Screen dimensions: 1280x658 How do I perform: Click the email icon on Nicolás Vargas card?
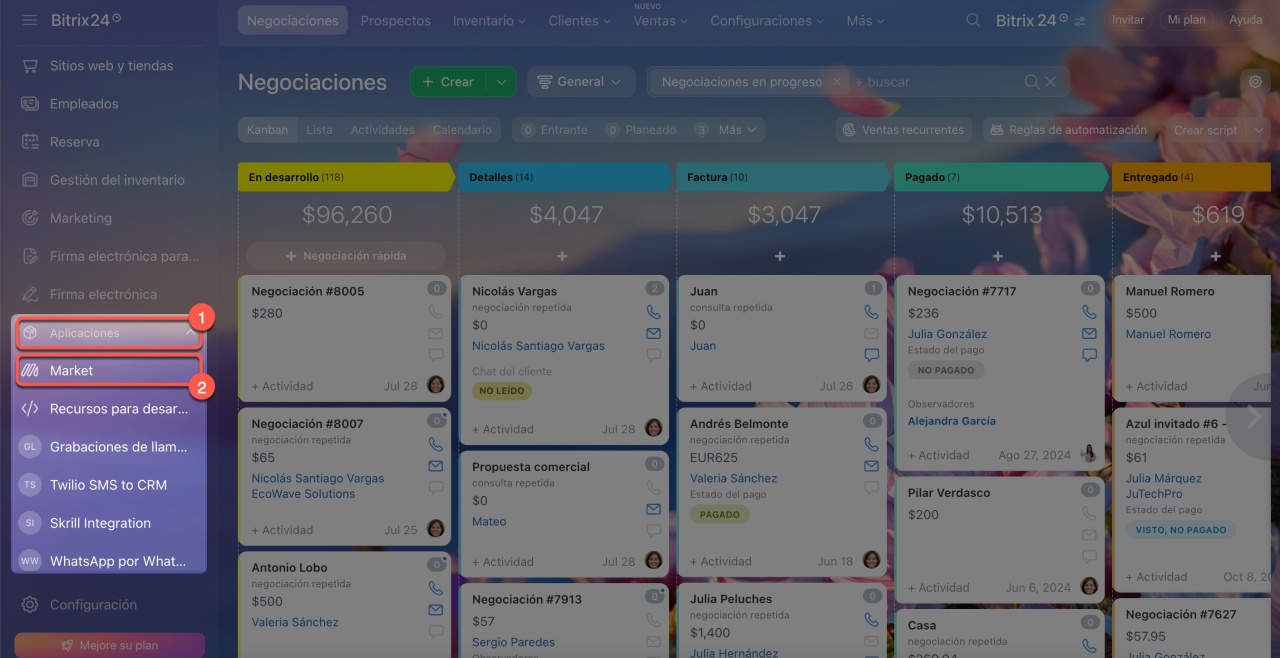pyautogui.click(x=653, y=333)
